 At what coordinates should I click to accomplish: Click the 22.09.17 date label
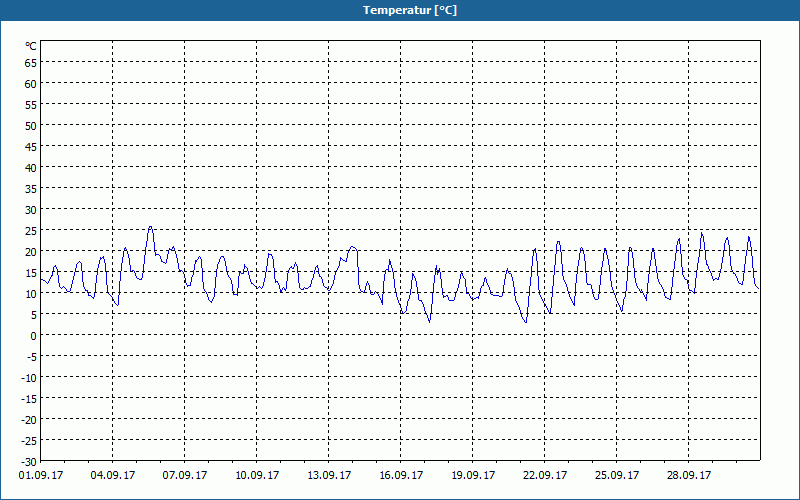545,475
